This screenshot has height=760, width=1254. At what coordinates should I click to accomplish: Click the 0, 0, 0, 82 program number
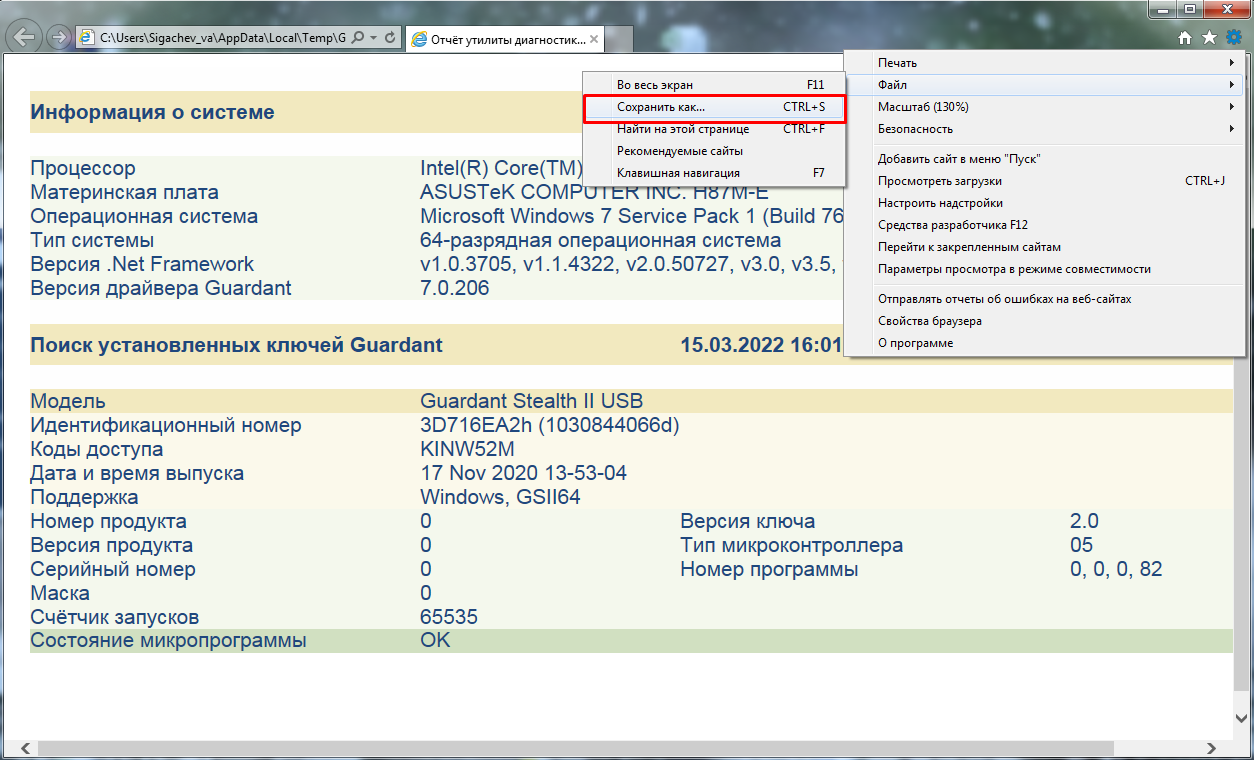point(1116,569)
